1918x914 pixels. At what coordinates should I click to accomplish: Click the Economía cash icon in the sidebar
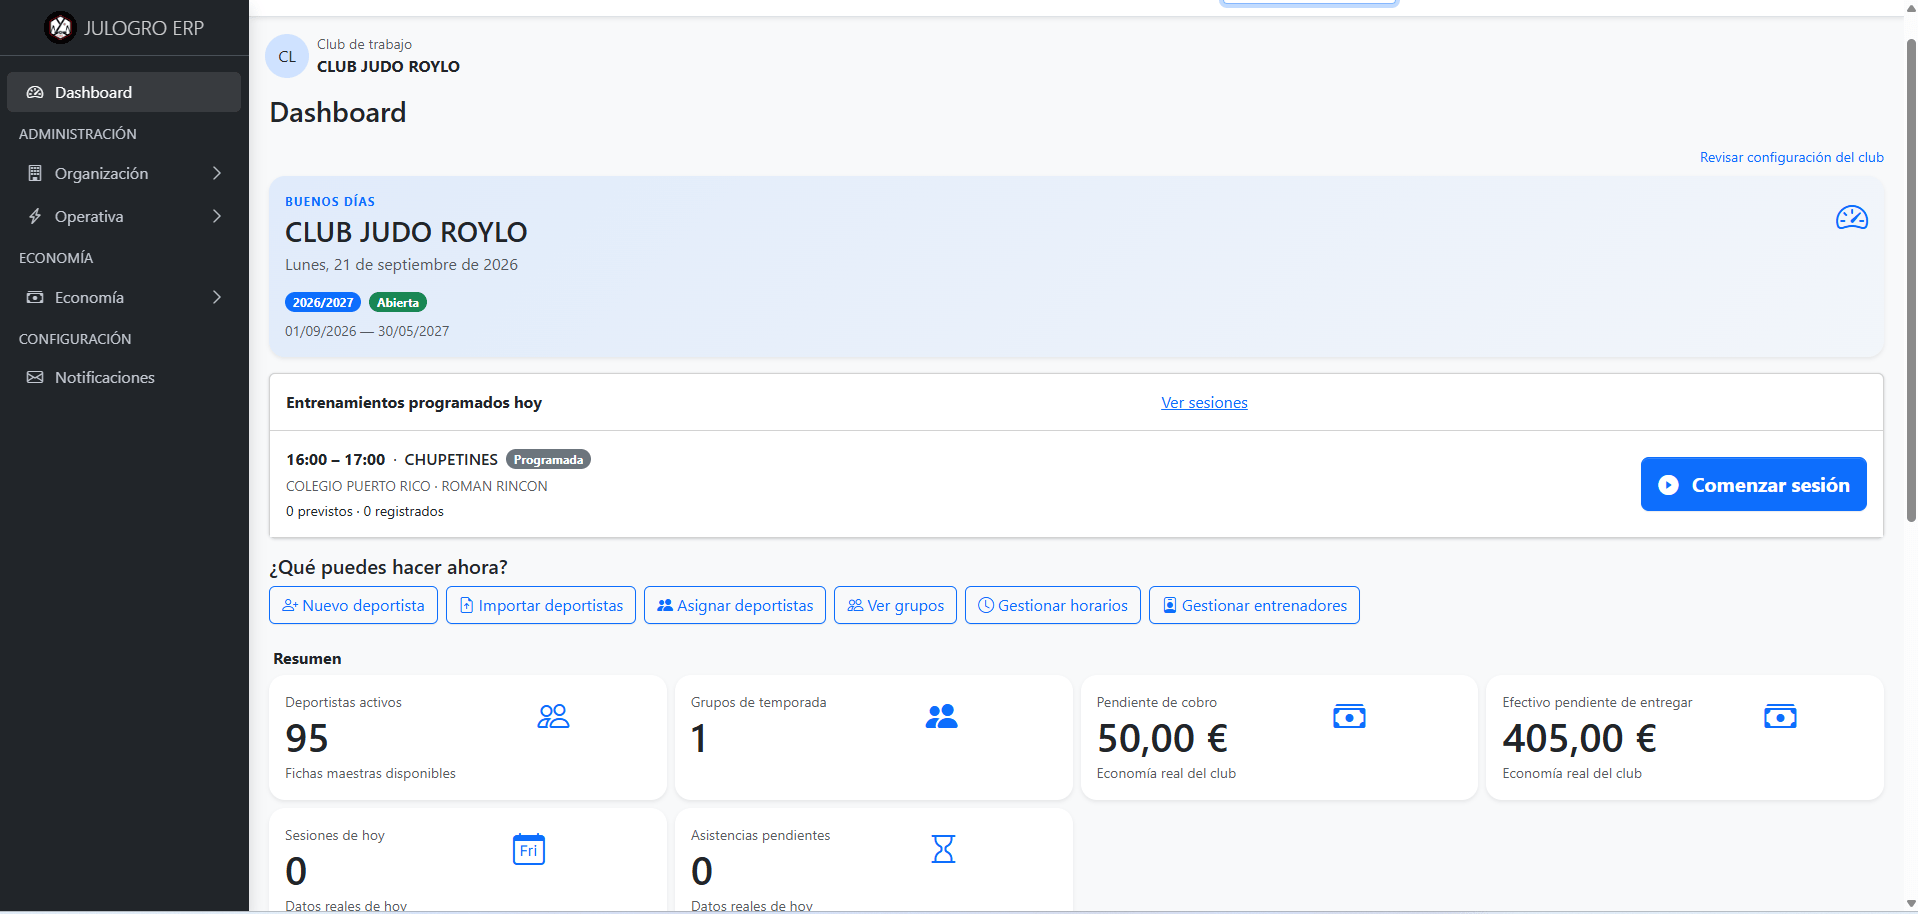pyautogui.click(x=35, y=297)
